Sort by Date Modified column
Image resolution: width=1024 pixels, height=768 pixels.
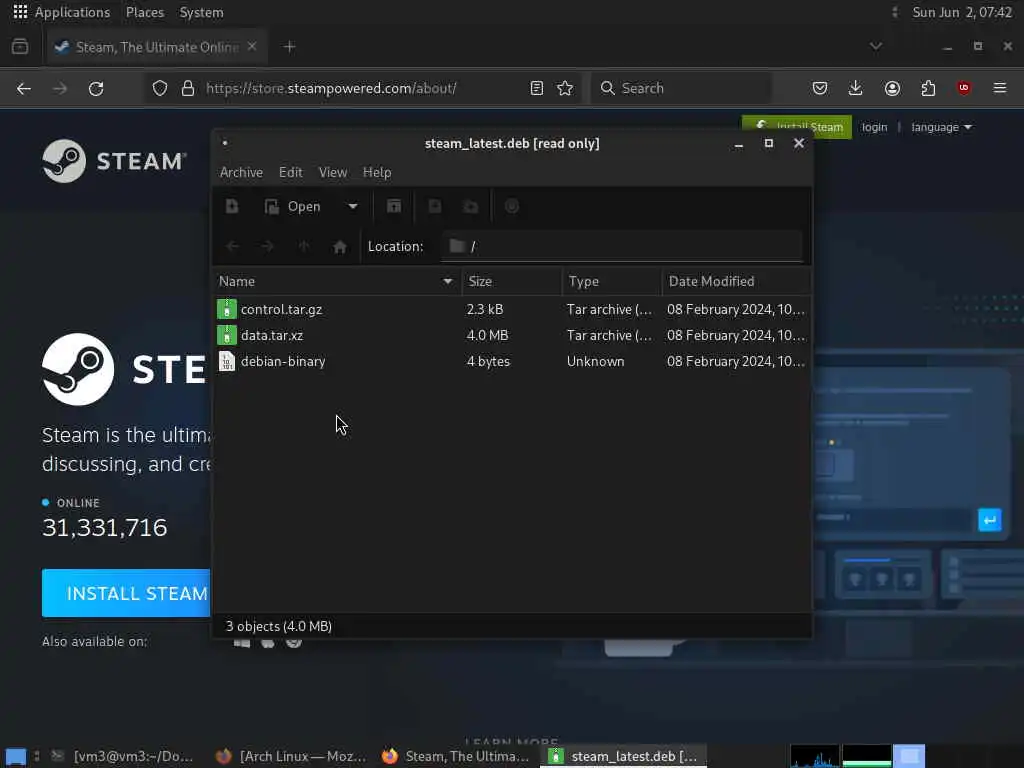736,281
